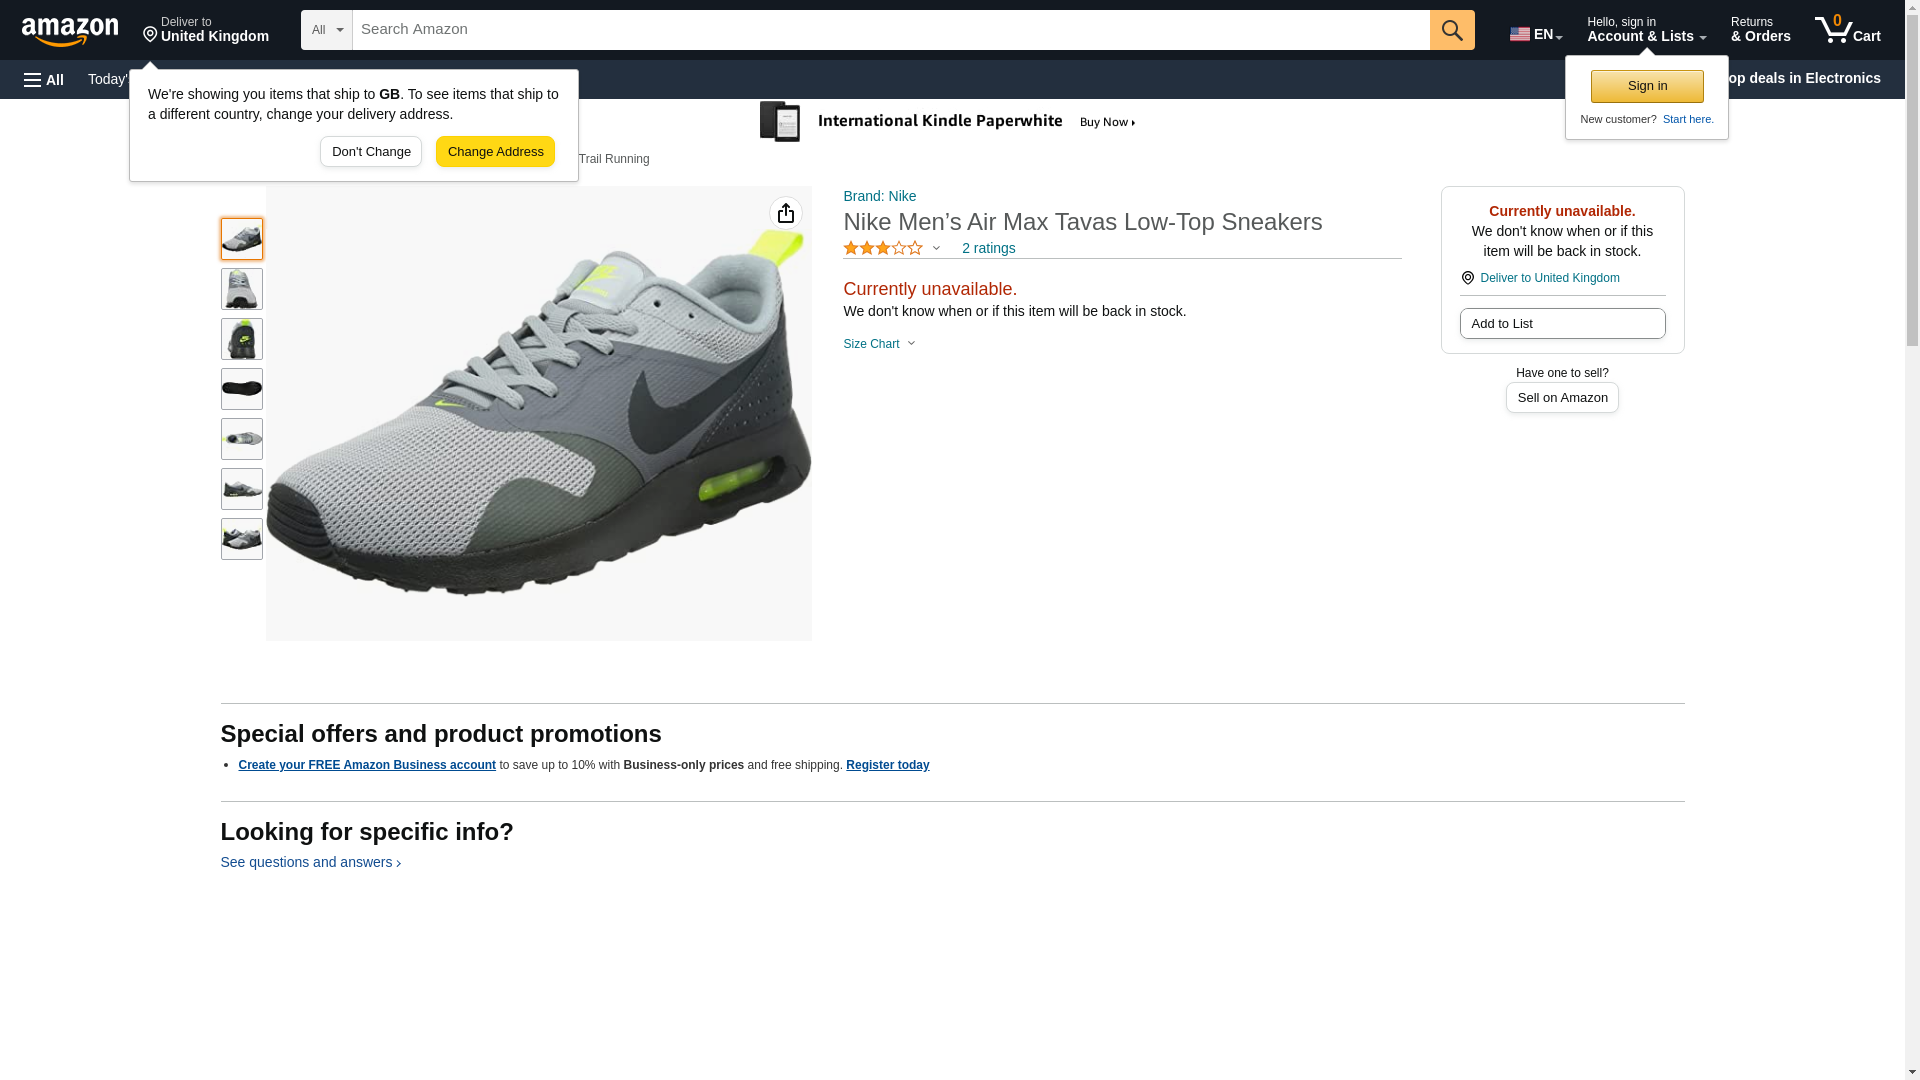
Task: Open Account & Lists menu
Action: [x=1645, y=29]
